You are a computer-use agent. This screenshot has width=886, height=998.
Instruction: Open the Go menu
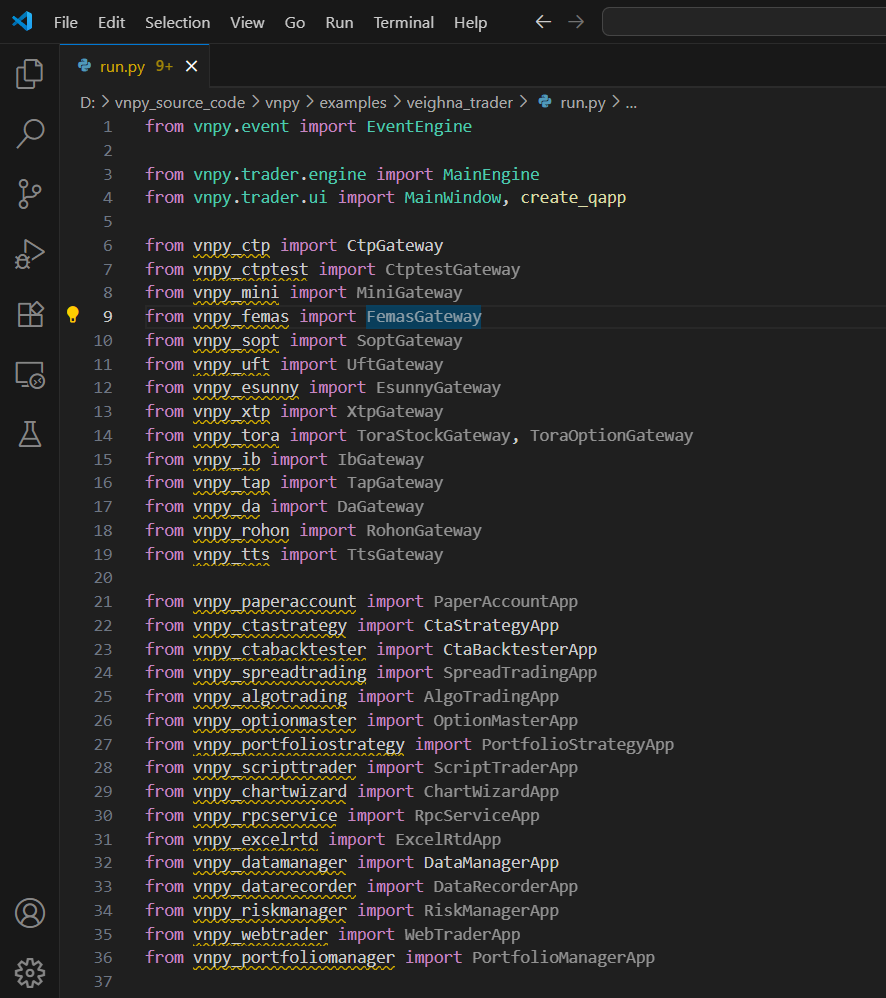[295, 22]
